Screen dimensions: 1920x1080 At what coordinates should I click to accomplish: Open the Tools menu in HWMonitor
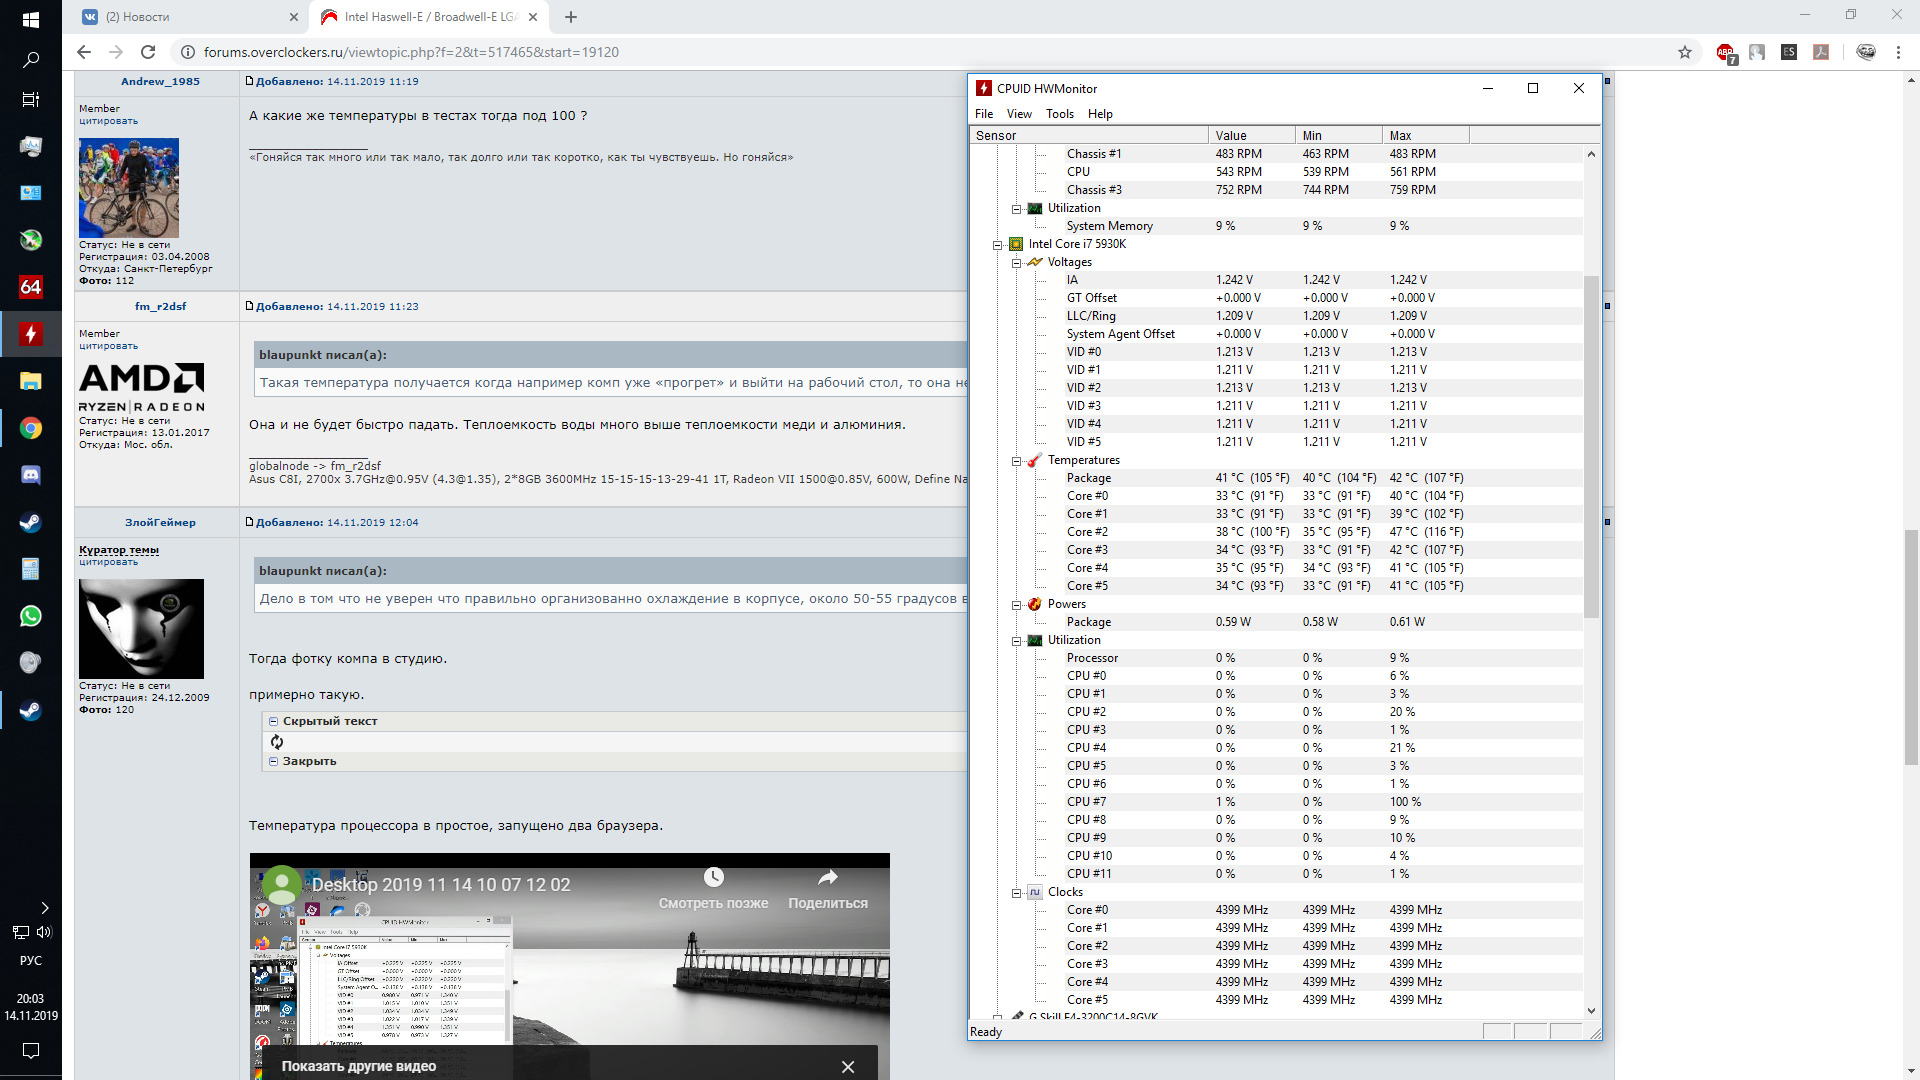[1059, 114]
